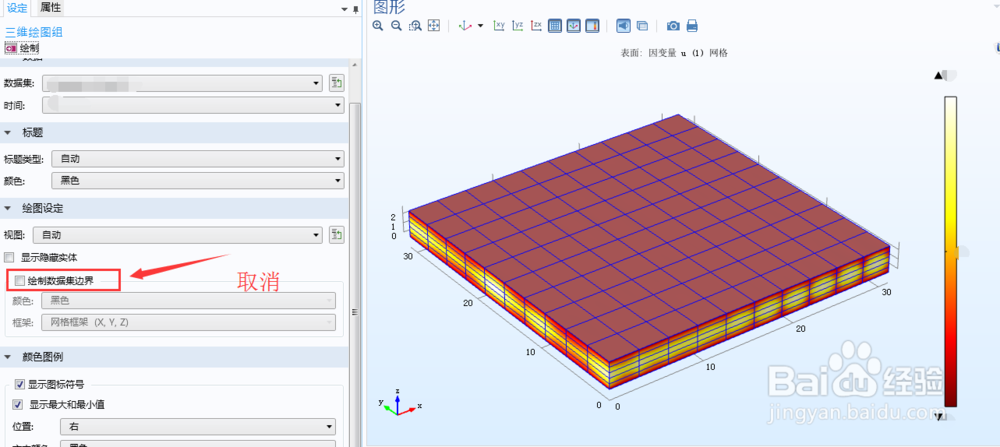This screenshot has height=447, width=1000.
Task: Toggle the grid display button
Action: point(555,26)
